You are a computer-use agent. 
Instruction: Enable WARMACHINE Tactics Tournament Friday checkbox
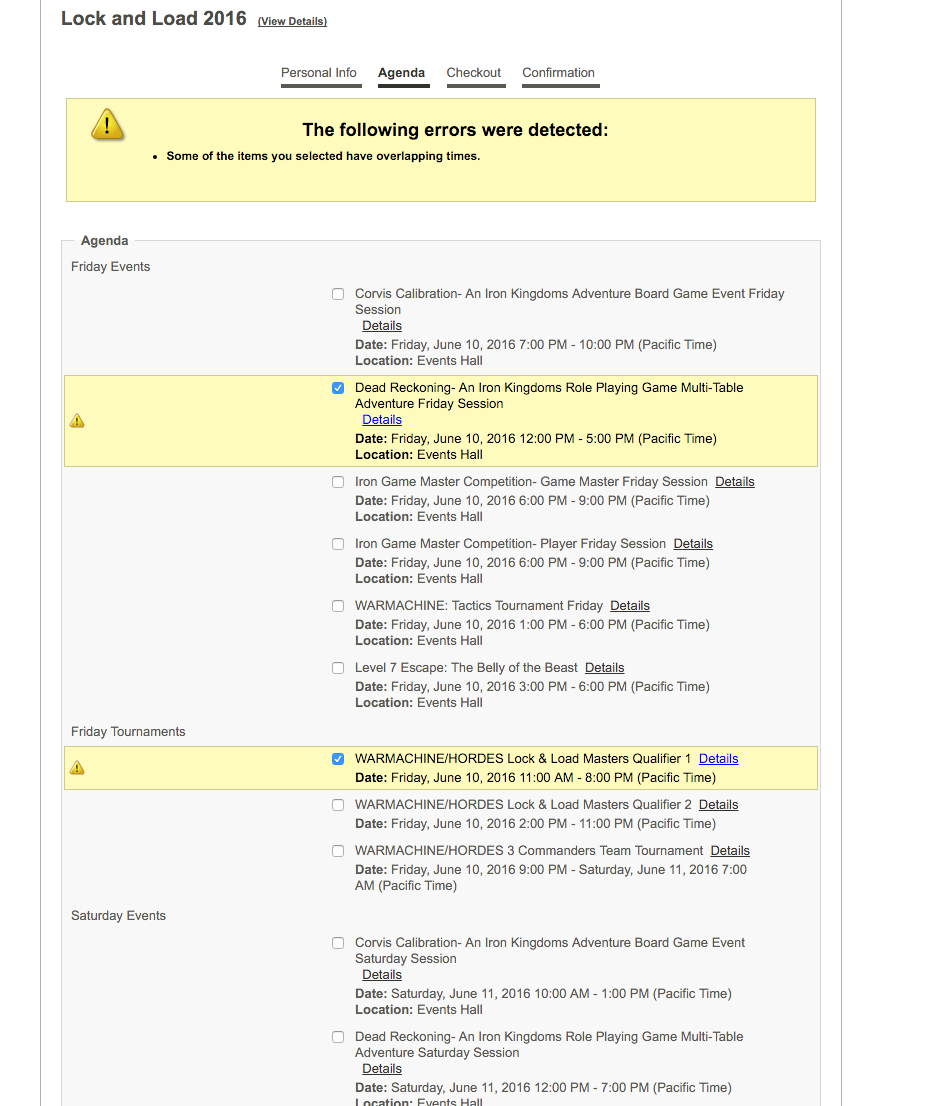pyautogui.click(x=338, y=606)
